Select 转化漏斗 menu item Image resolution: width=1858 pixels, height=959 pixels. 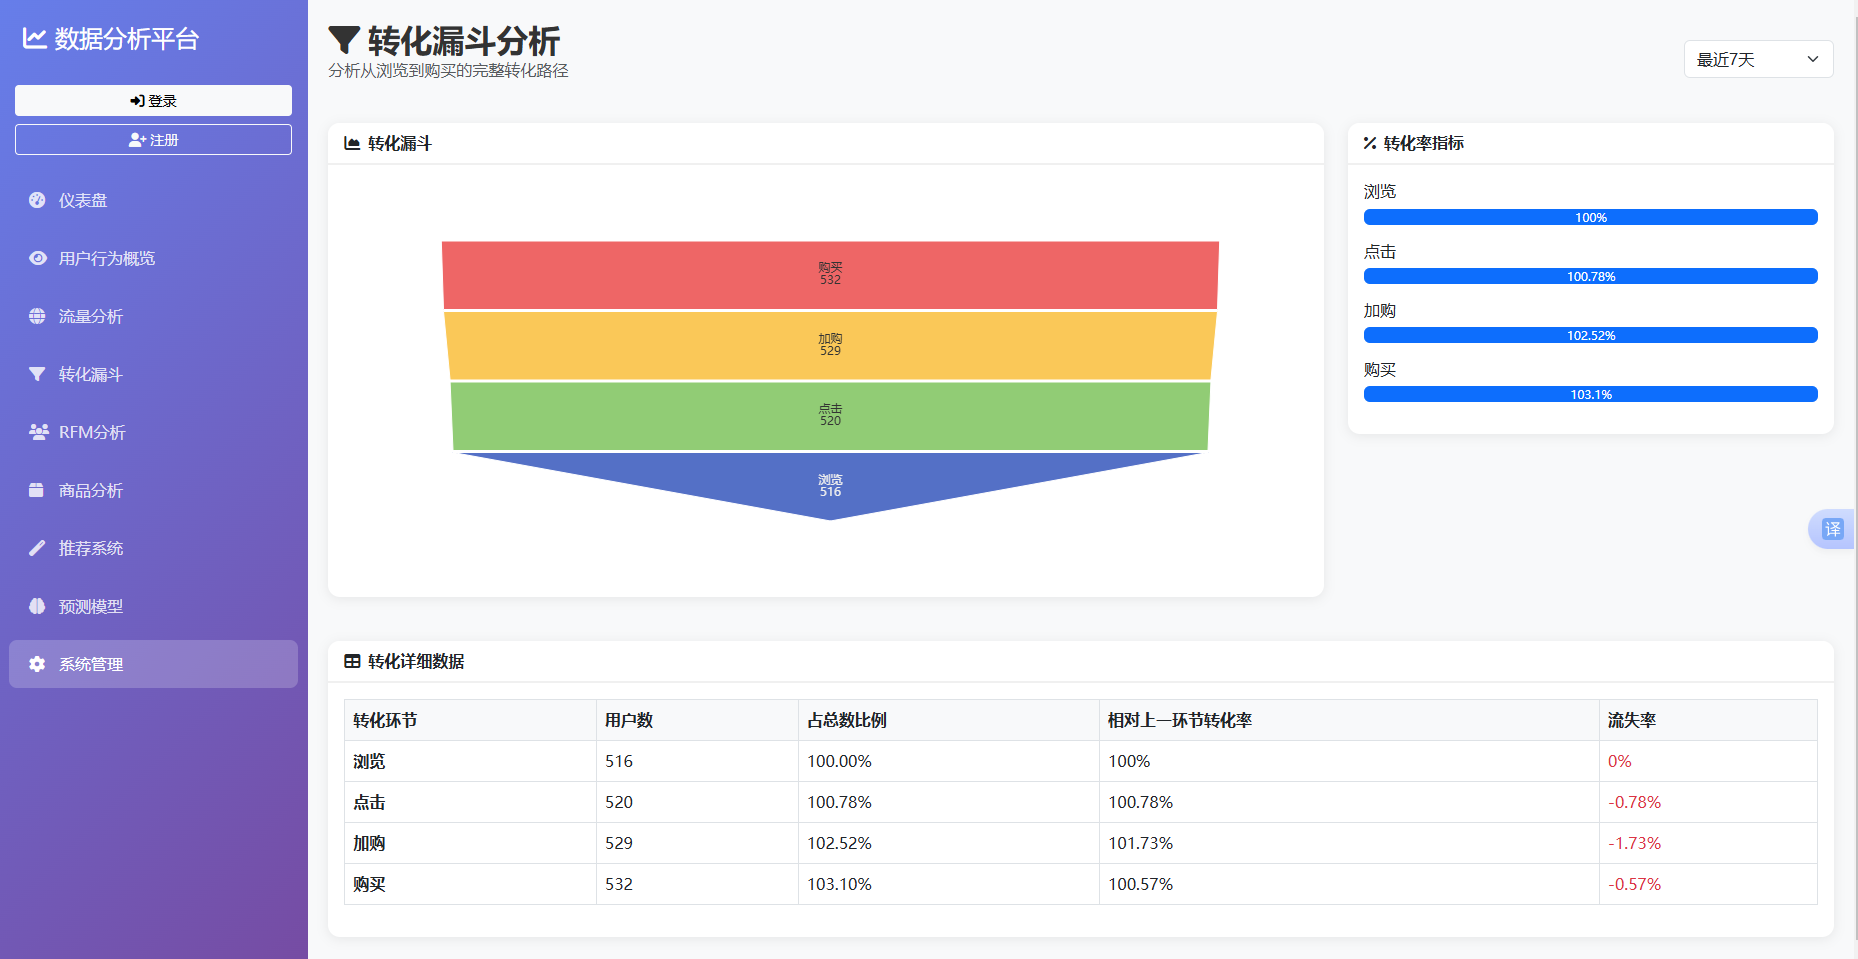tap(153, 374)
